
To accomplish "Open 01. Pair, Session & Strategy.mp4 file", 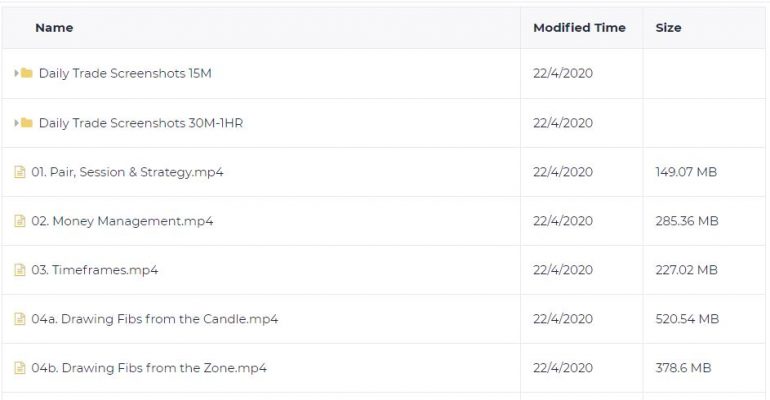I will tap(127, 172).
